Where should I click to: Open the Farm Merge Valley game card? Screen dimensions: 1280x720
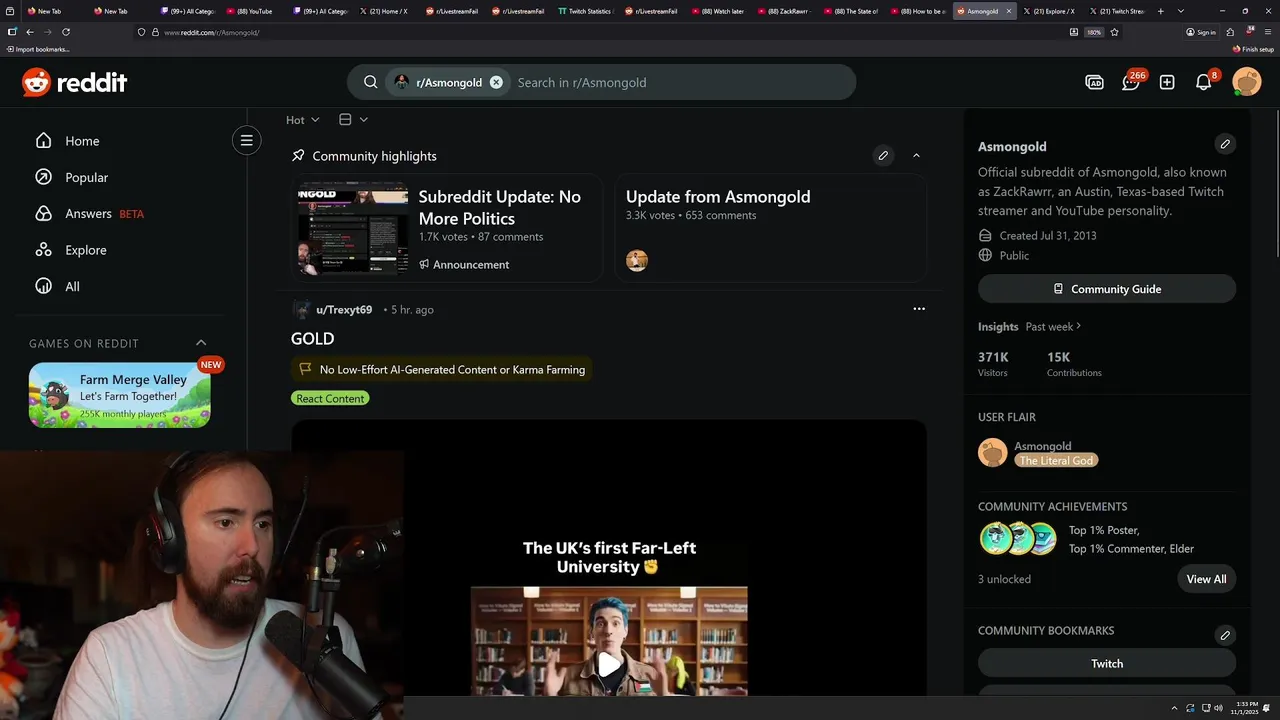pos(120,395)
